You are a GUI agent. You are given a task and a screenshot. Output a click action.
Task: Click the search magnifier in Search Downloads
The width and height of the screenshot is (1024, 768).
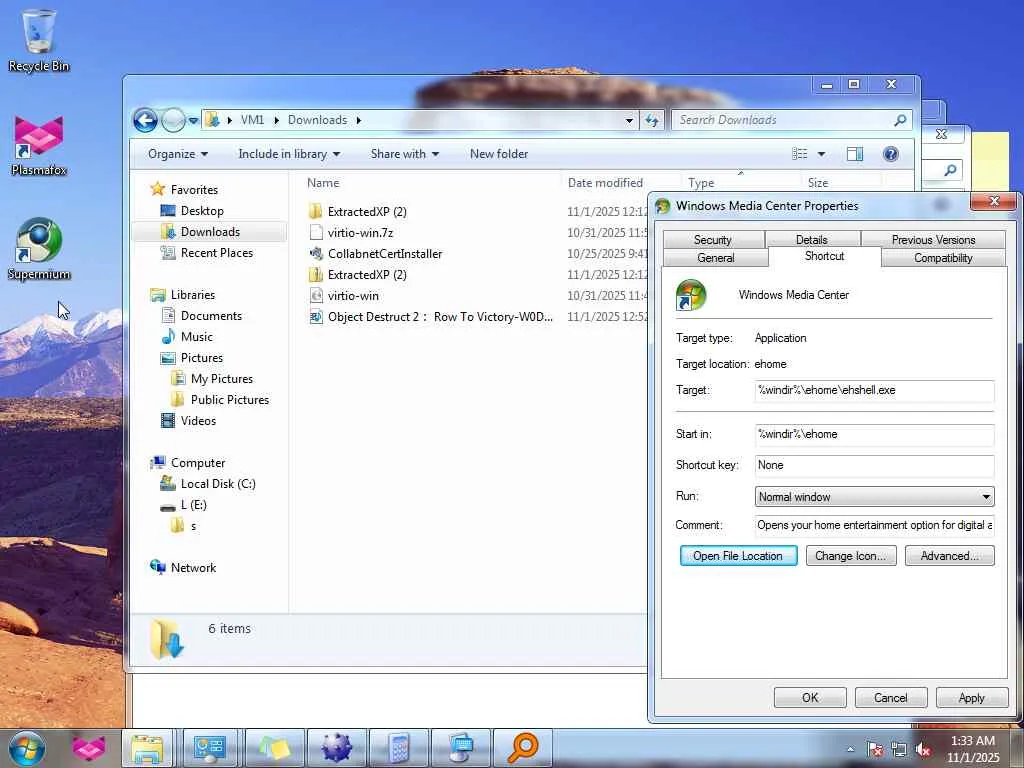pyautogui.click(x=900, y=120)
